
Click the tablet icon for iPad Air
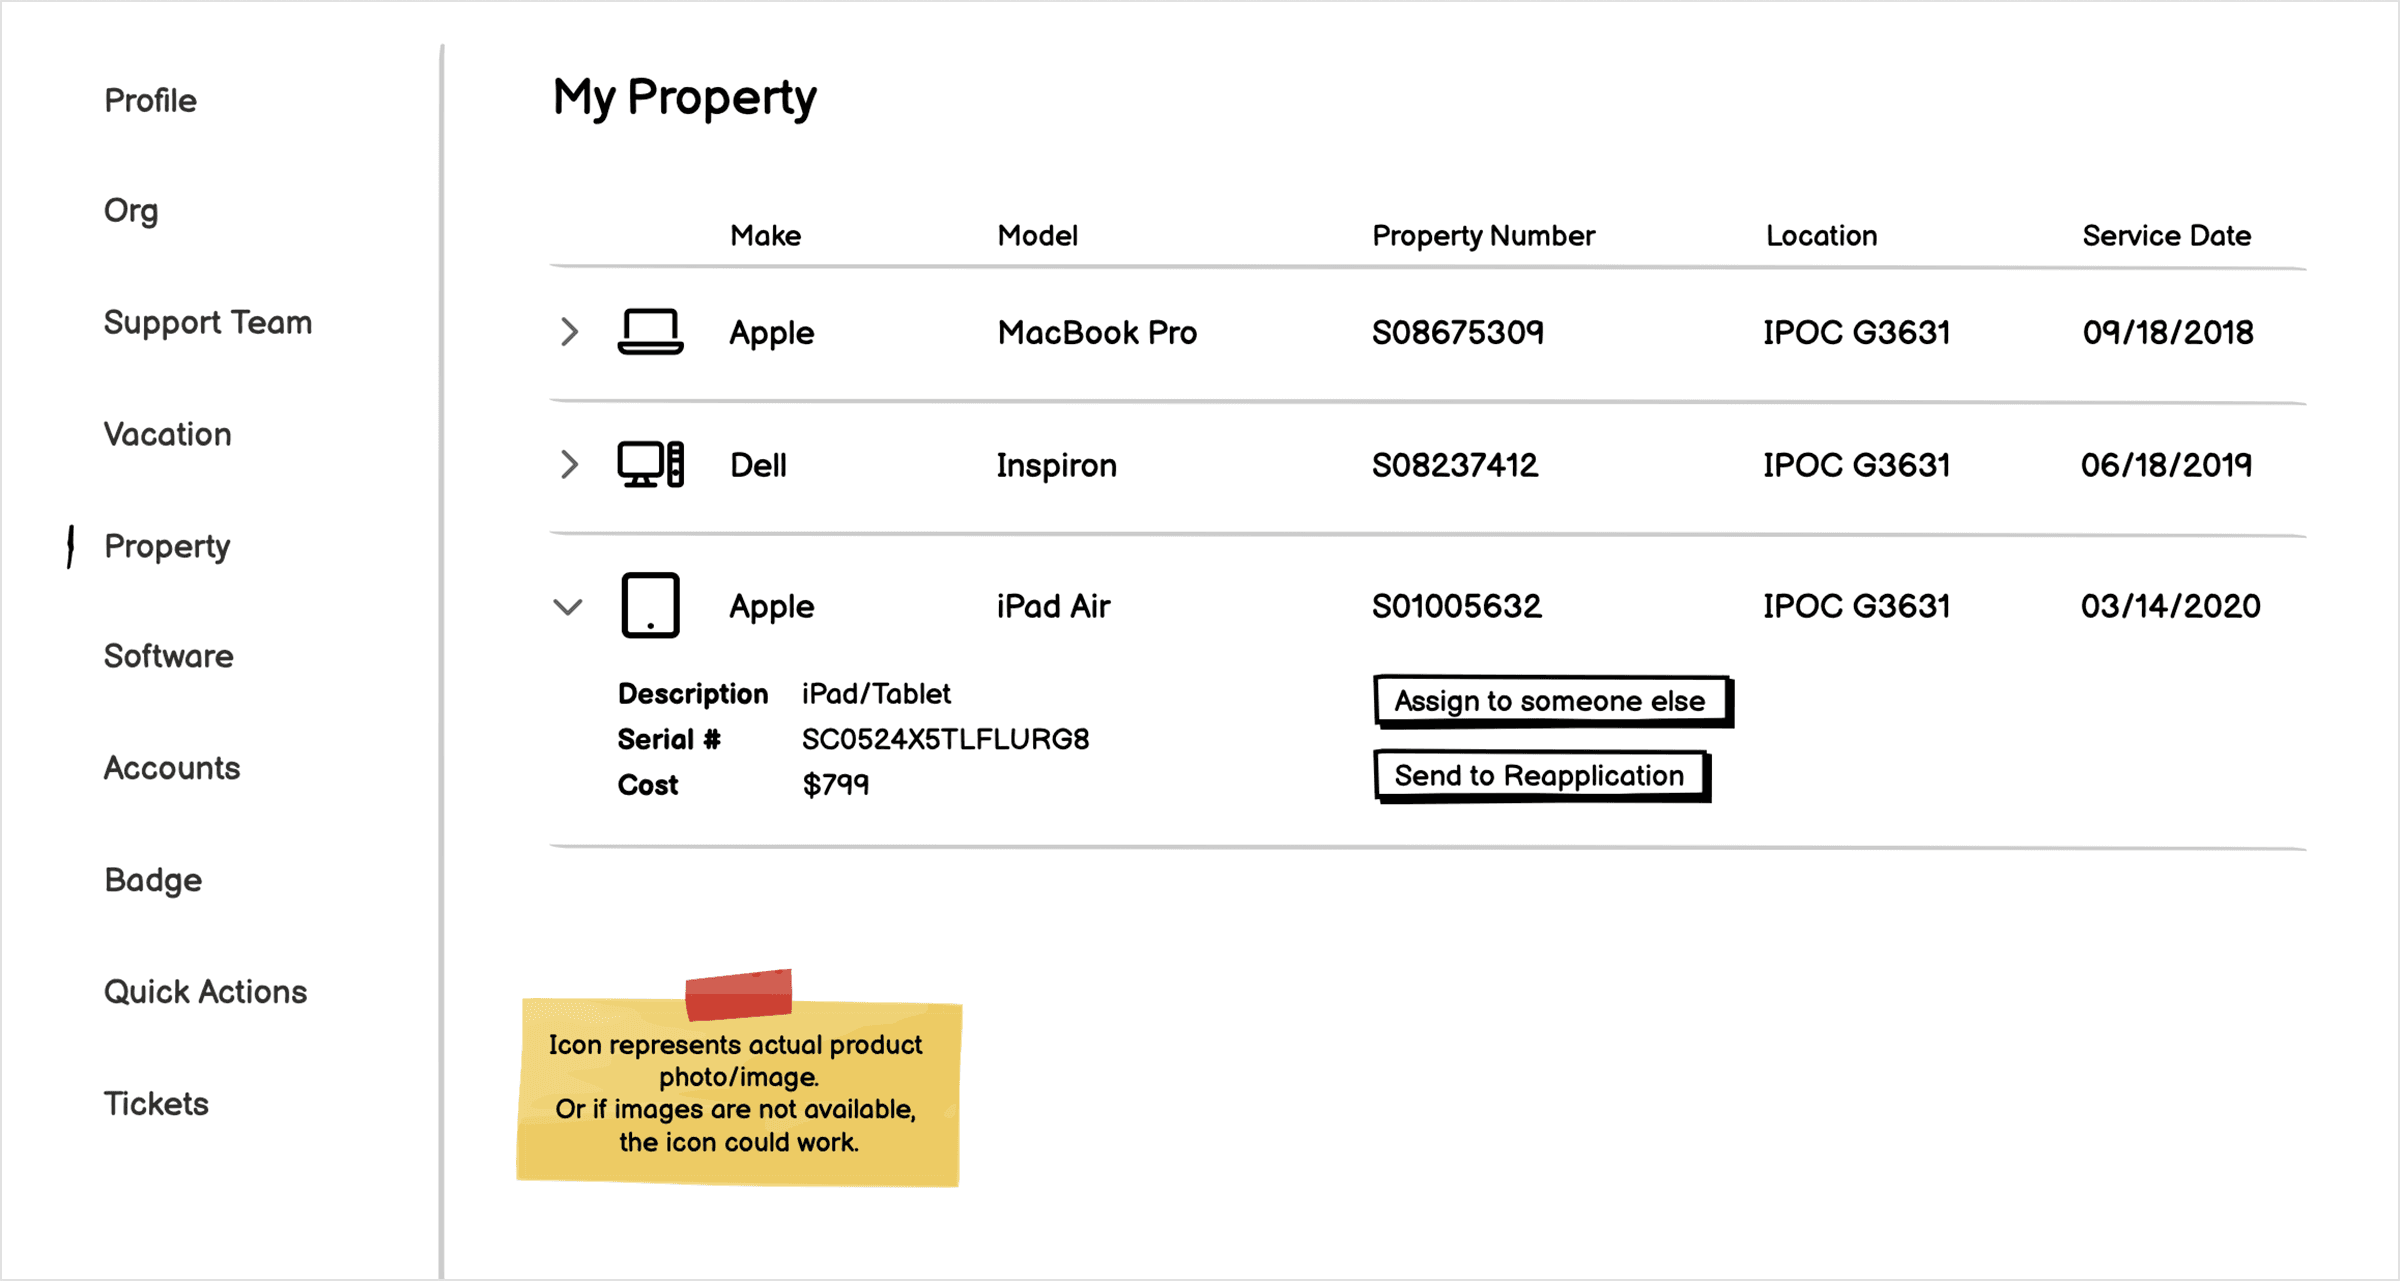coord(649,603)
